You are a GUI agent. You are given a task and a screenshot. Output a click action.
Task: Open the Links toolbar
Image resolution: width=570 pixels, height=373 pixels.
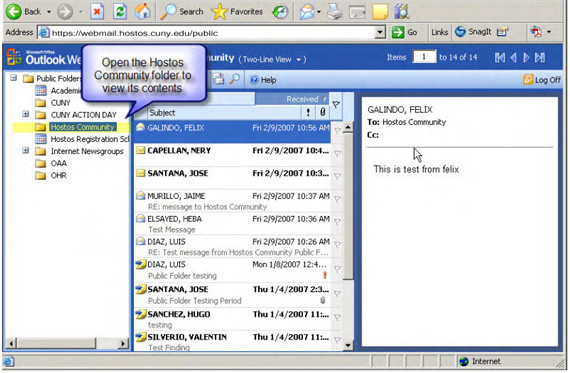(x=439, y=32)
